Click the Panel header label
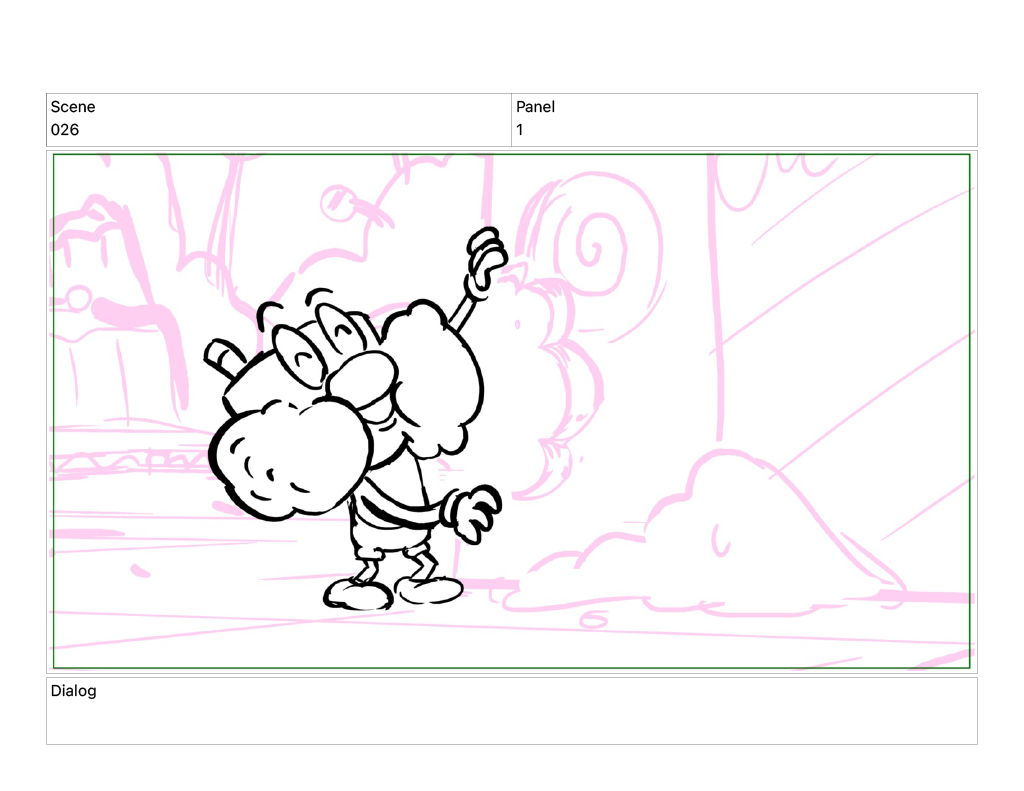Screen dimensions: 1024x791 coord(535,107)
